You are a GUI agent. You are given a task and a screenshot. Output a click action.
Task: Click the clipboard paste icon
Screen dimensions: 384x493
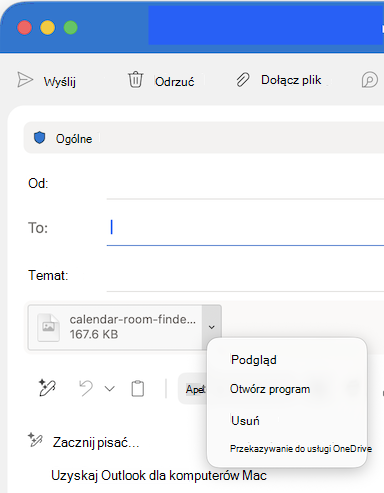point(138,388)
